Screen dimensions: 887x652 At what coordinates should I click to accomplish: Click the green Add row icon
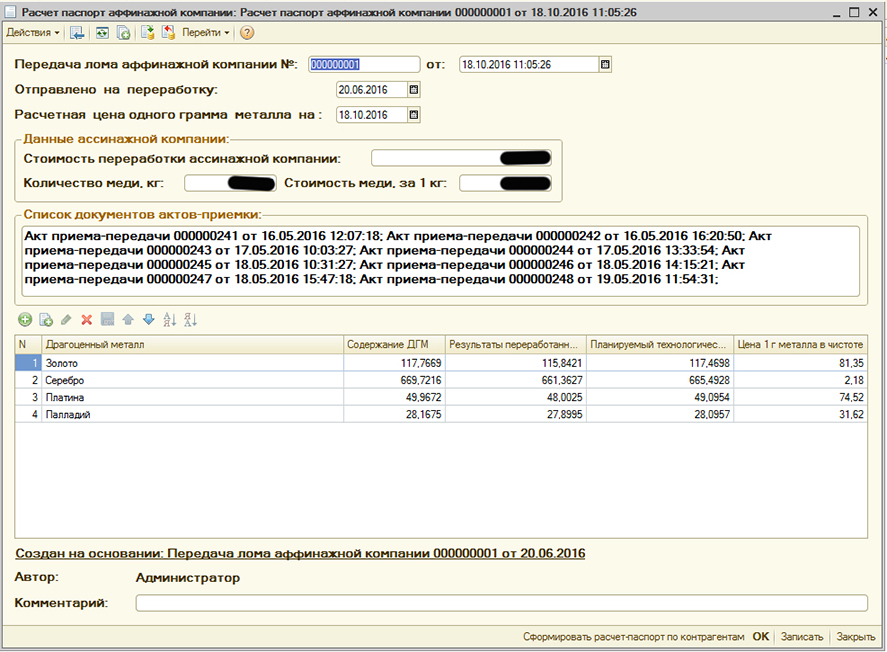(x=25, y=320)
